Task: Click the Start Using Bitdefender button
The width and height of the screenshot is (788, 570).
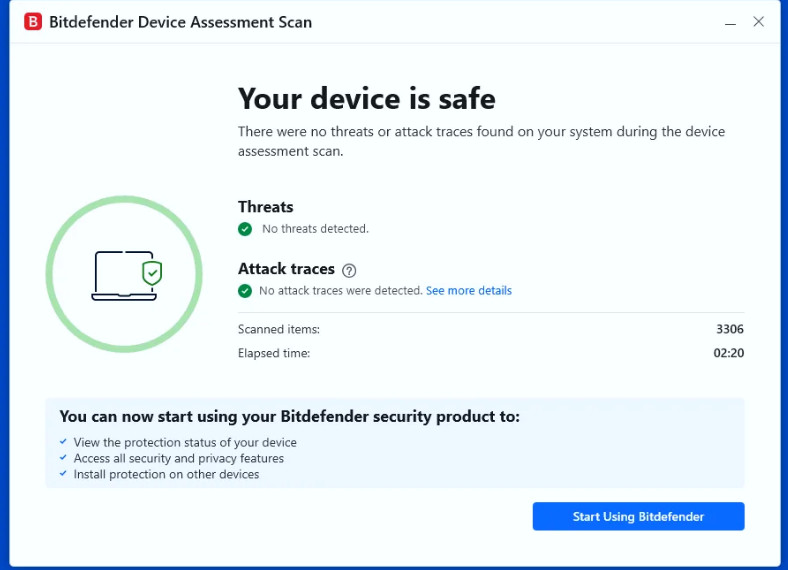Action: [x=638, y=516]
